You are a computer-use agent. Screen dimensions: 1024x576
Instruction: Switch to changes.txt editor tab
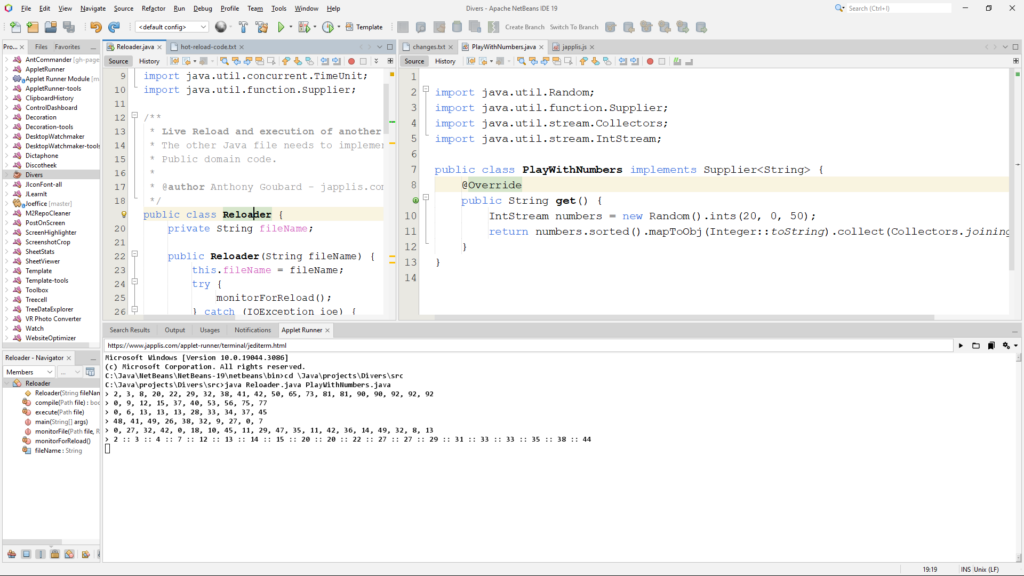(428, 47)
